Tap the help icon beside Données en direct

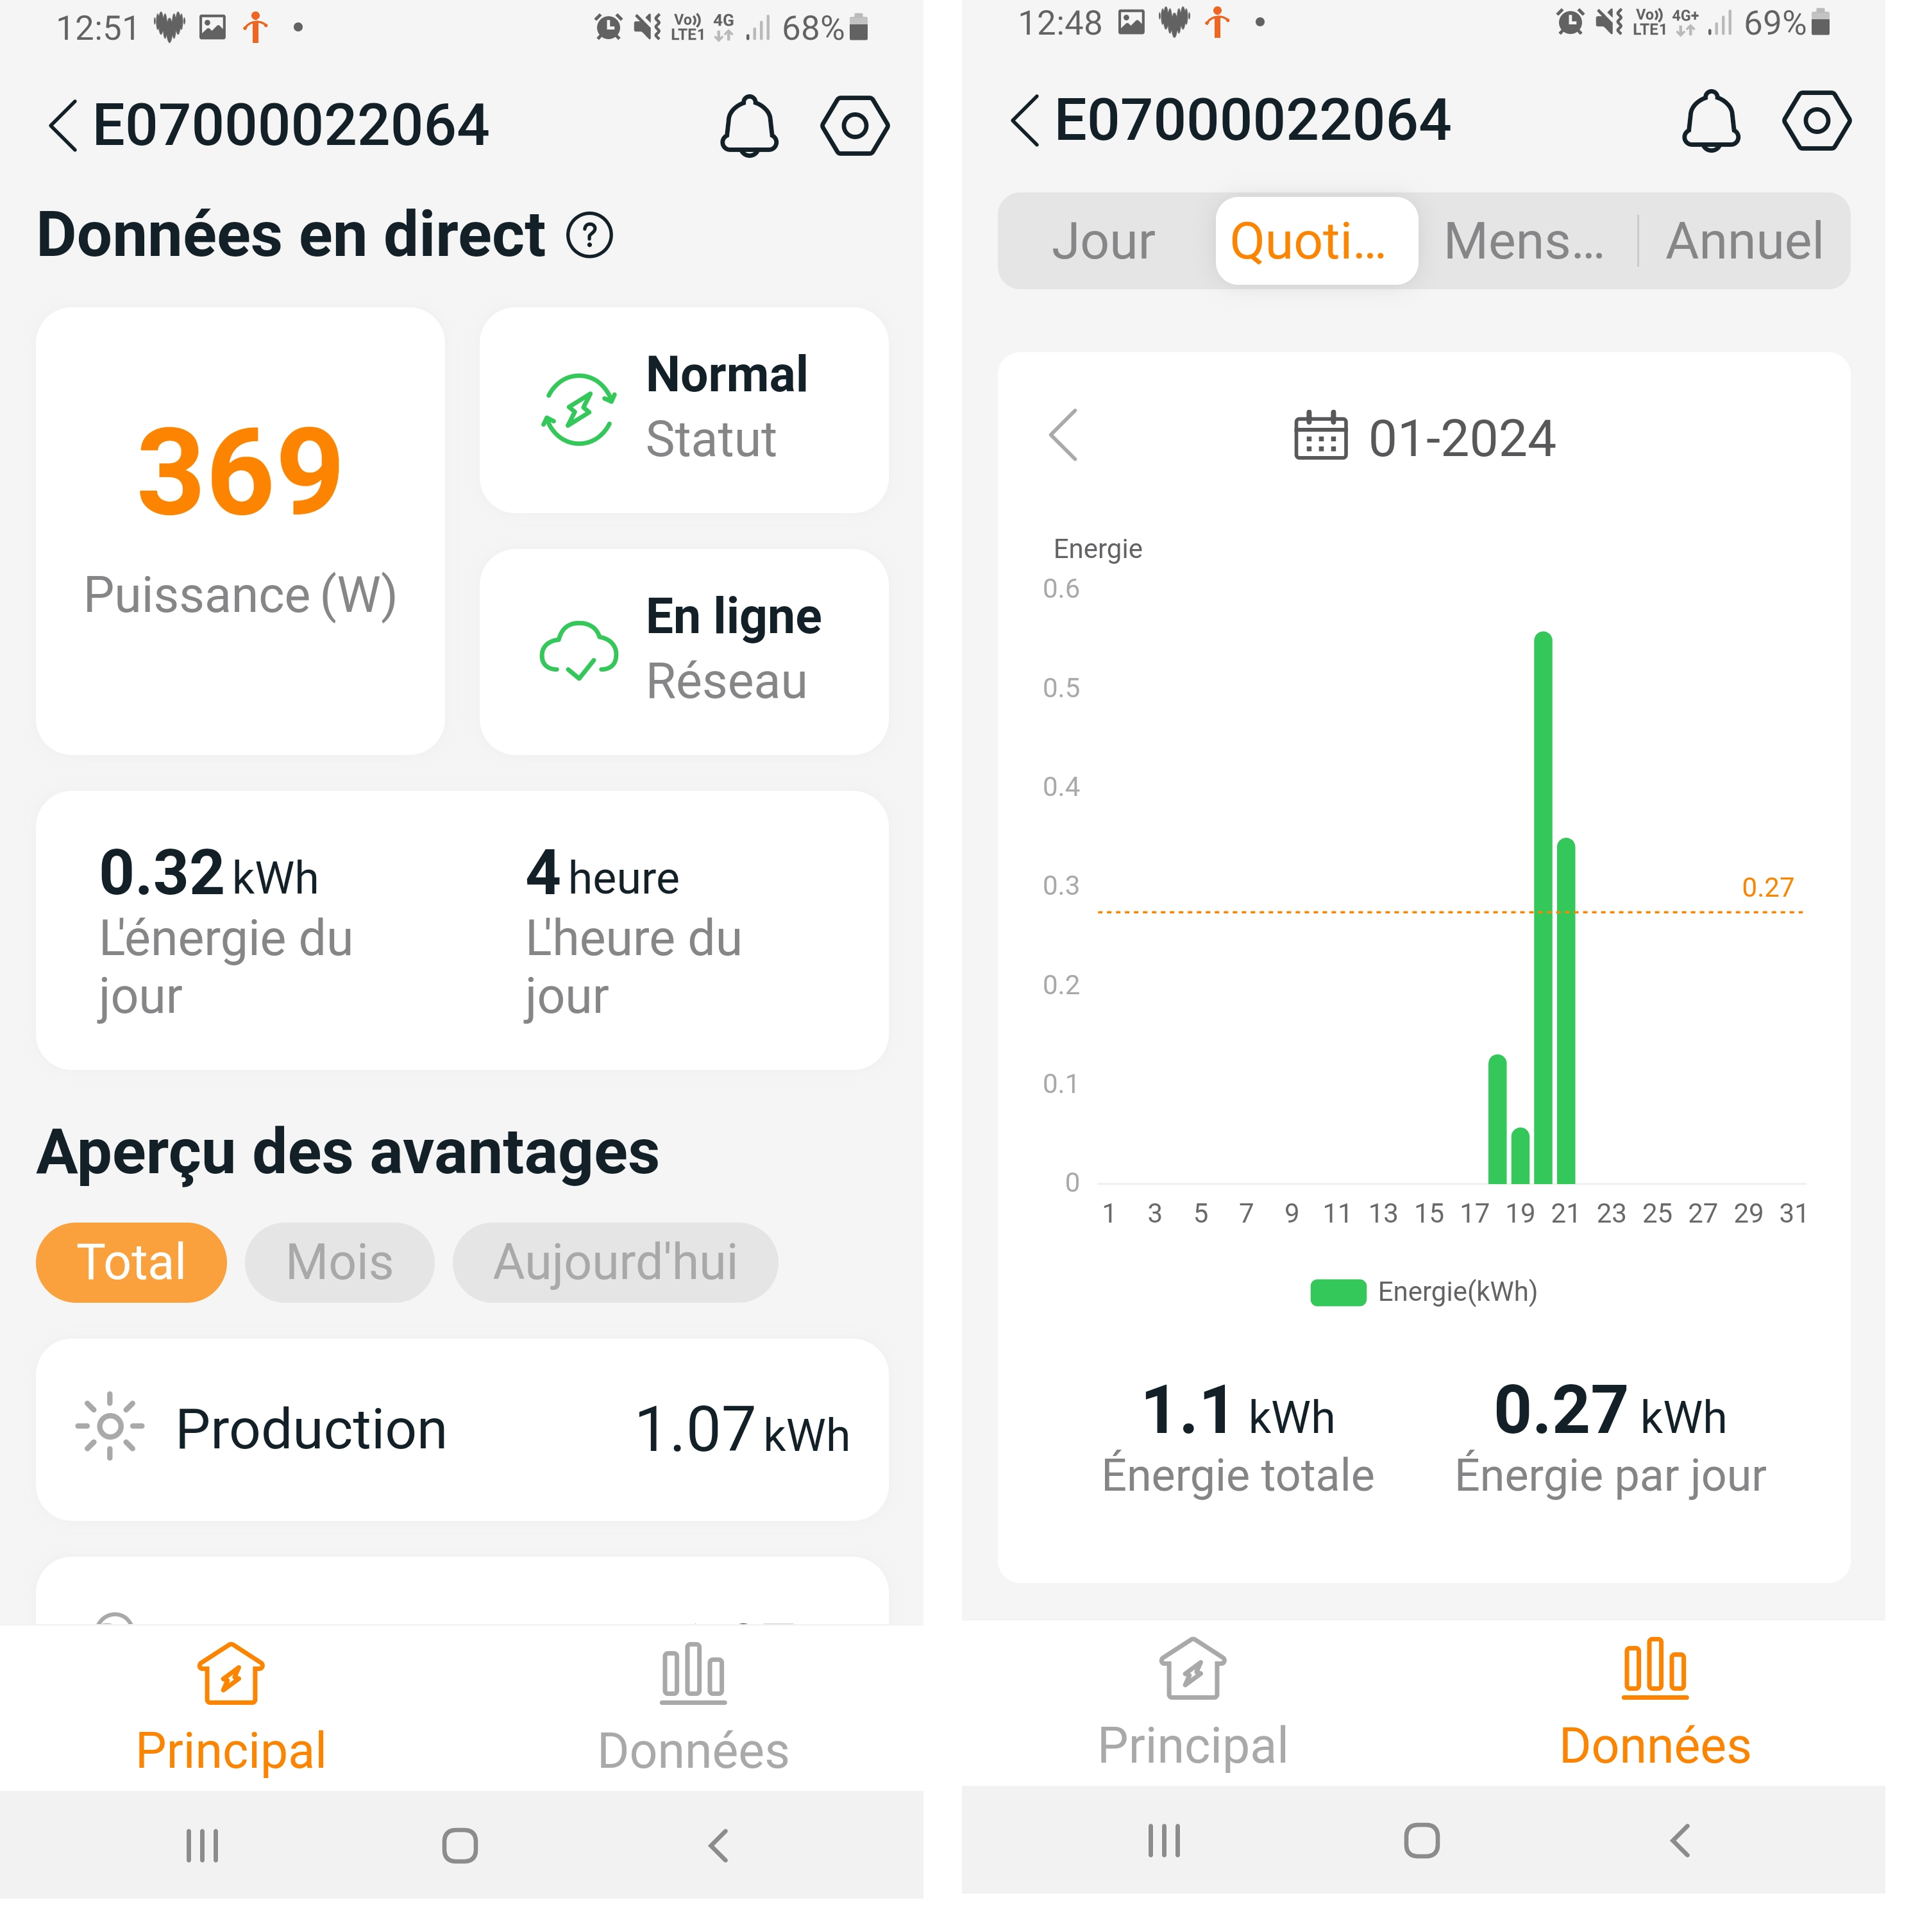(x=589, y=236)
